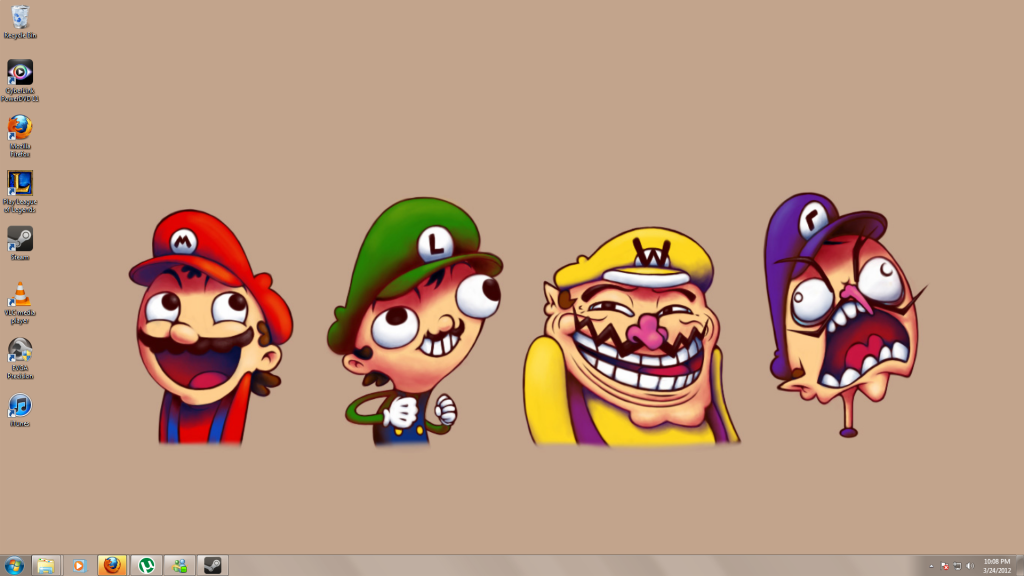Image resolution: width=1024 pixels, height=576 pixels.
Task: Switch to Steam in the taskbar
Action: click(213, 566)
